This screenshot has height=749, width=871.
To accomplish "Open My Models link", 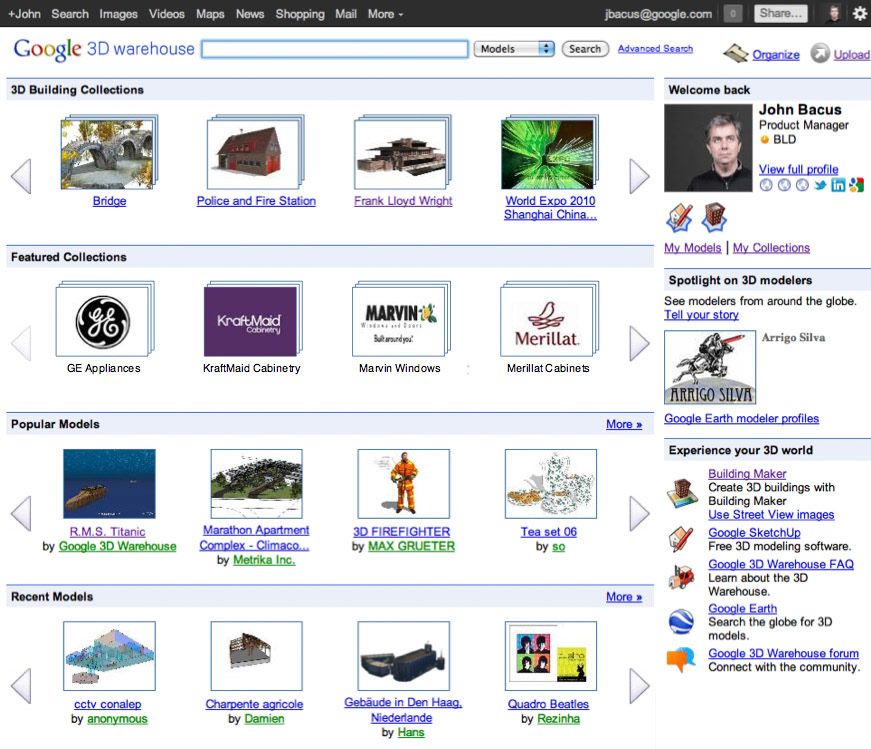I will pos(693,248).
